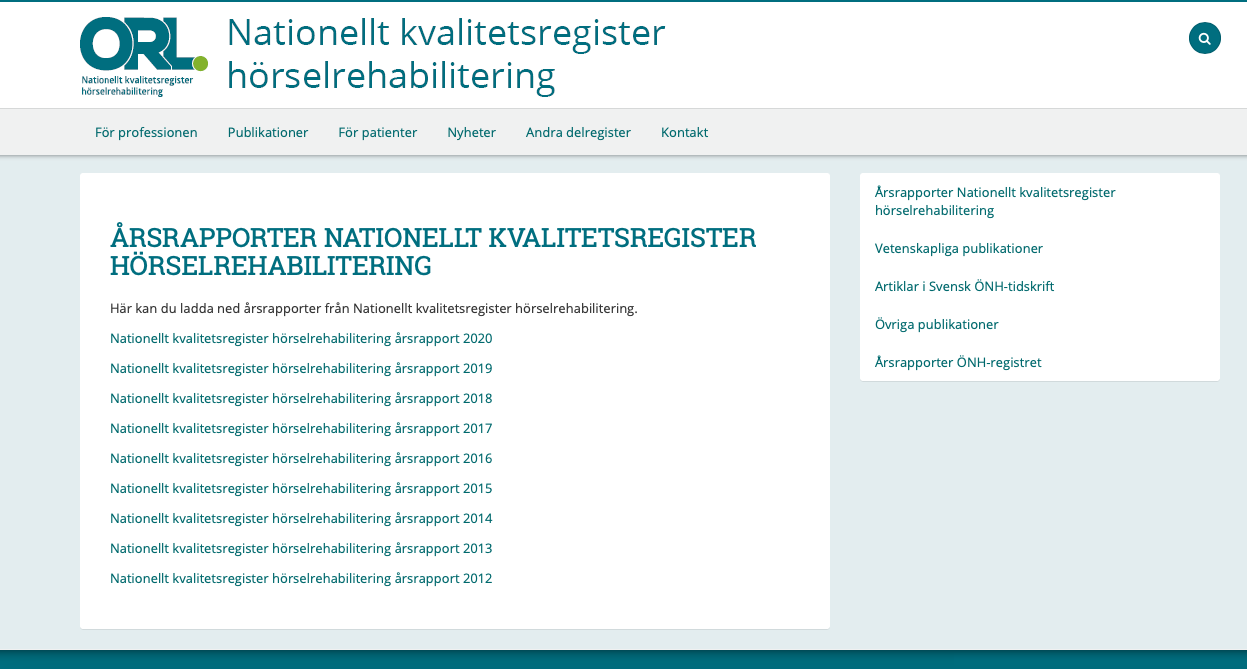1247x669 pixels.
Task: Open the årsrapport 2016 link
Action: 301,458
